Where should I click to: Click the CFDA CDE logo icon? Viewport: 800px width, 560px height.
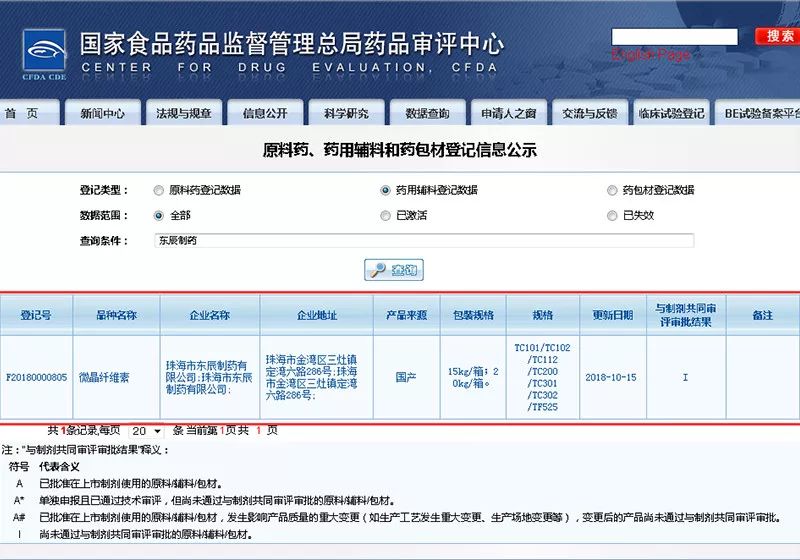click(x=44, y=55)
